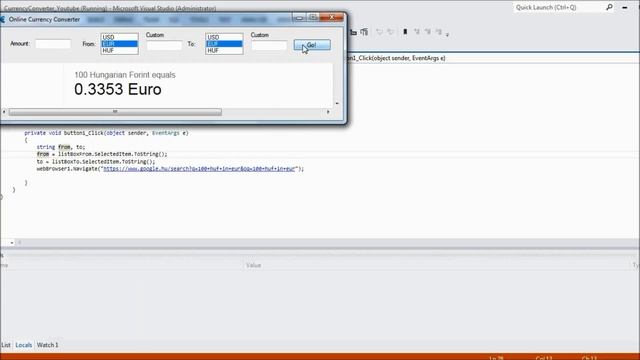The image size is (640, 360).
Task: Switch to the Watch 1 tab
Action: pyautogui.click(x=48, y=345)
